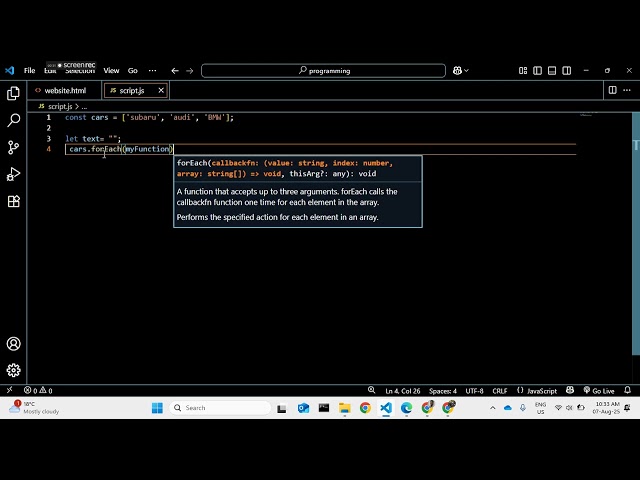The image size is (640, 480).
Task: Open the Extensions view
Action: pos(13,201)
